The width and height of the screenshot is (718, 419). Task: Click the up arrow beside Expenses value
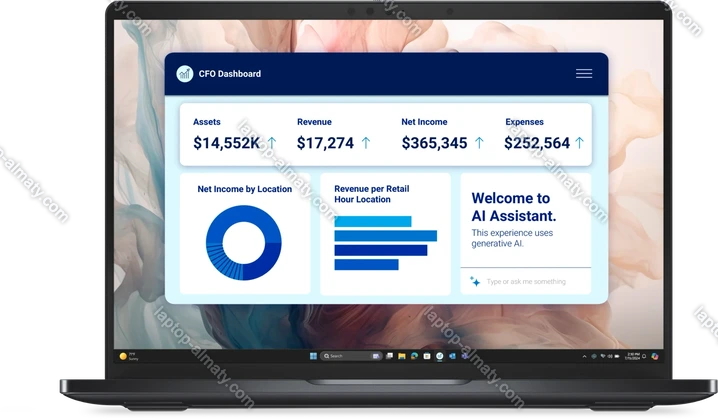[580, 143]
